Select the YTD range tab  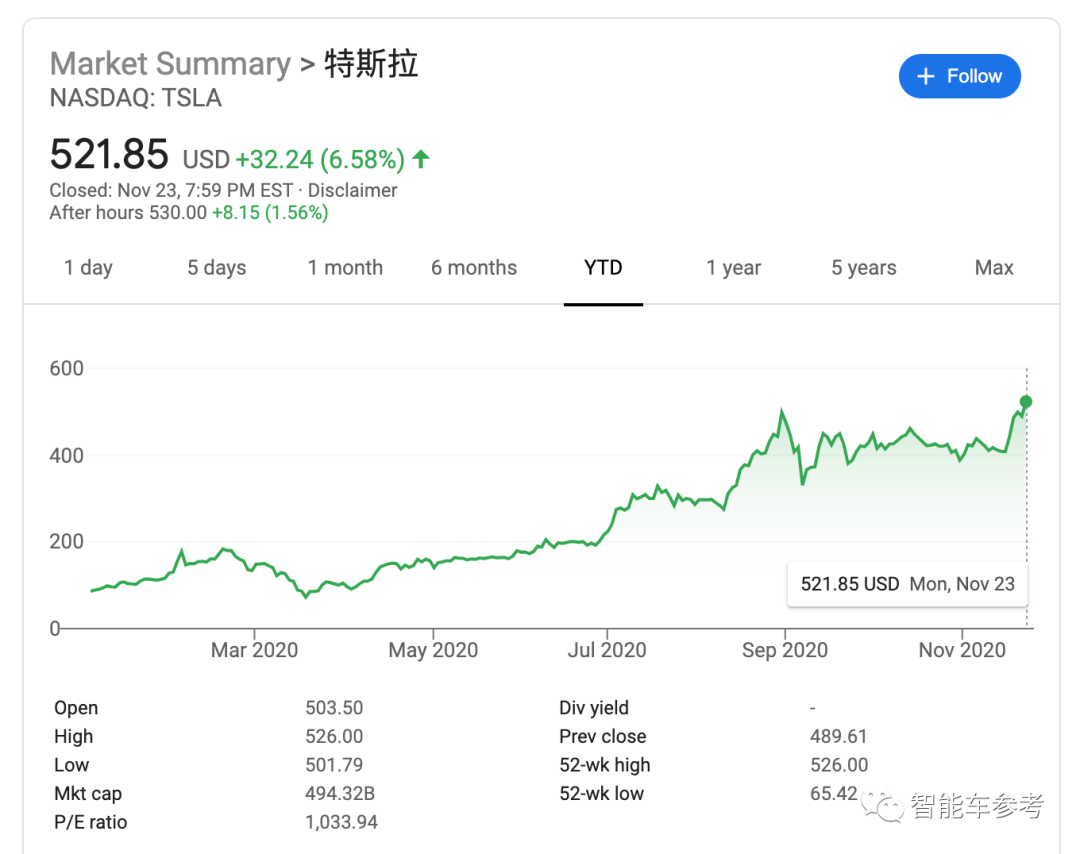[x=603, y=267]
